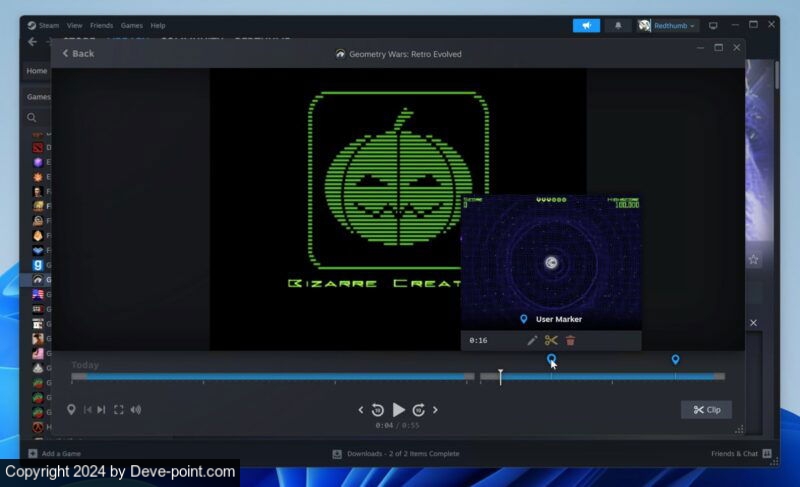800x487 pixels.
Task: Open the Friends menu
Action: 101,25
